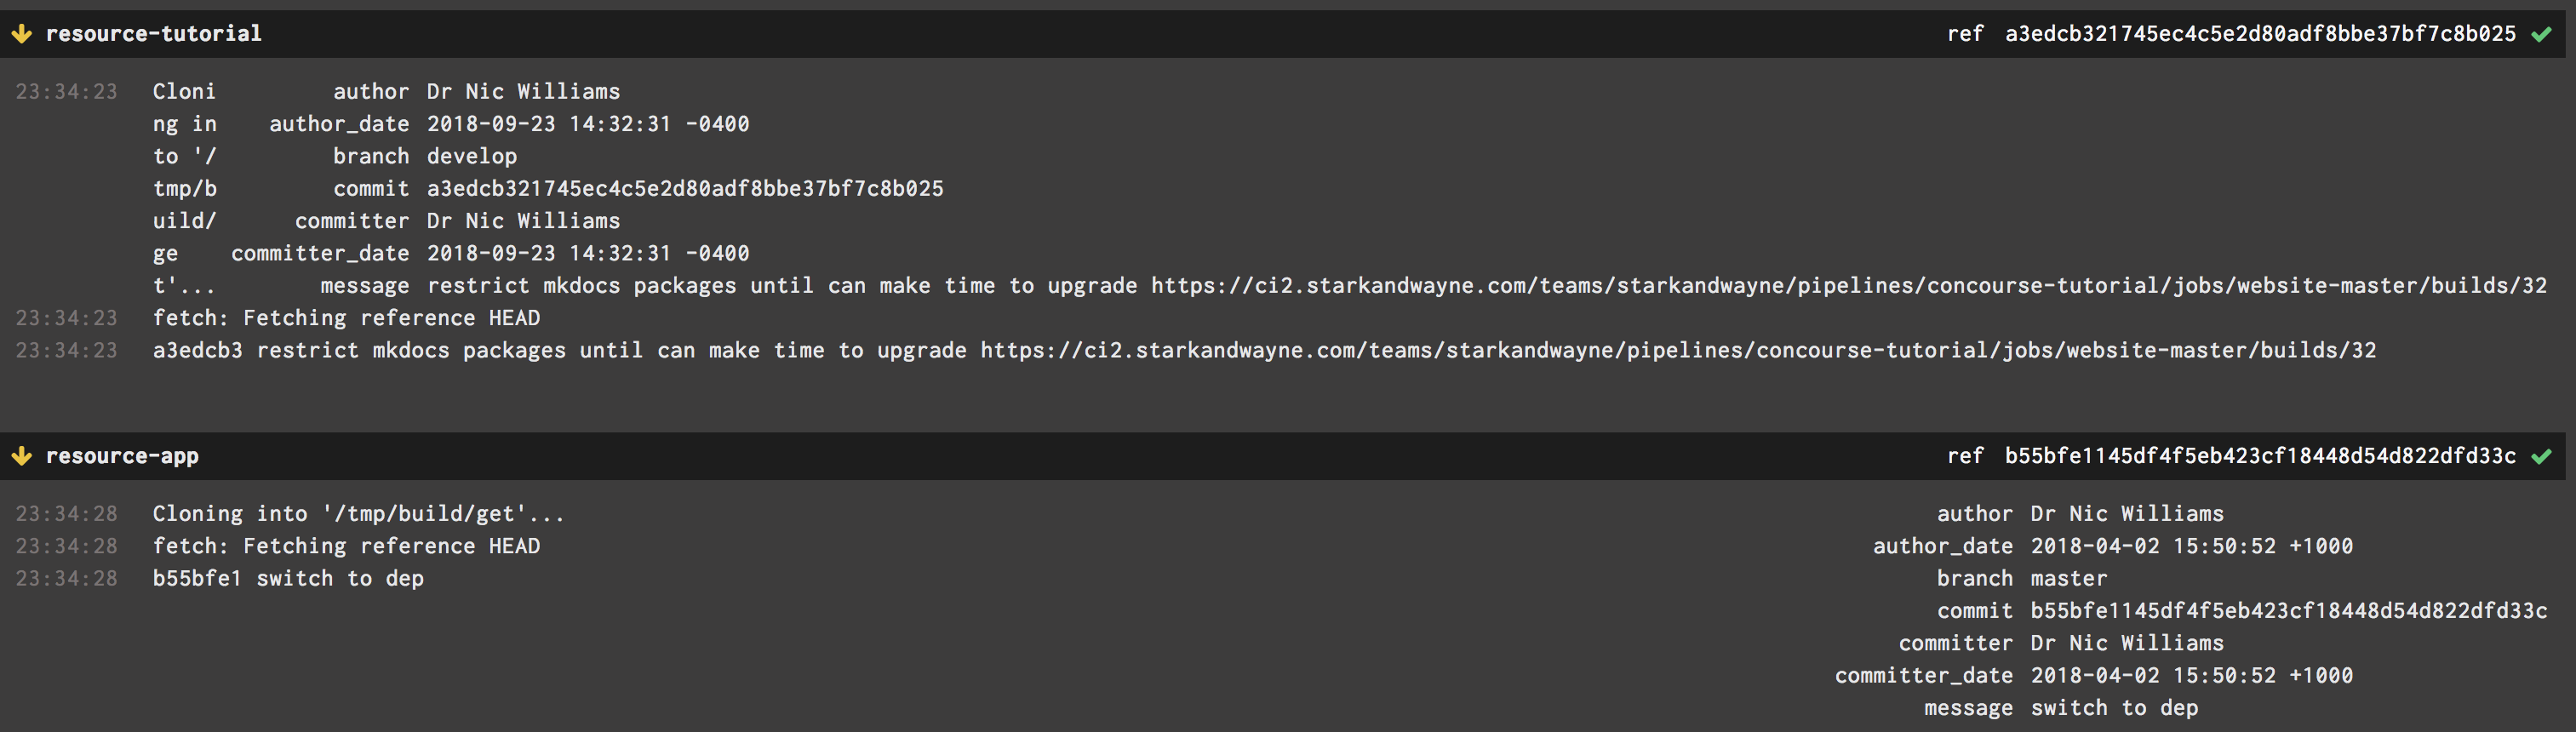Image resolution: width=2576 pixels, height=732 pixels.
Task: Select the commit hash a3edcb3 in the log
Action: (x=196, y=350)
